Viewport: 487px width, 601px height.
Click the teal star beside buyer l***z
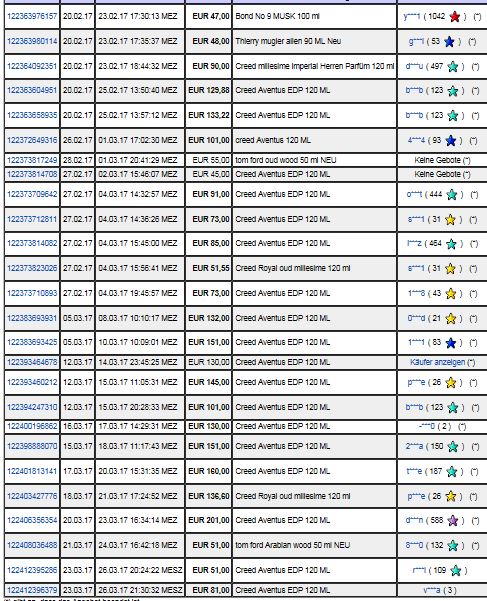tap(452, 244)
